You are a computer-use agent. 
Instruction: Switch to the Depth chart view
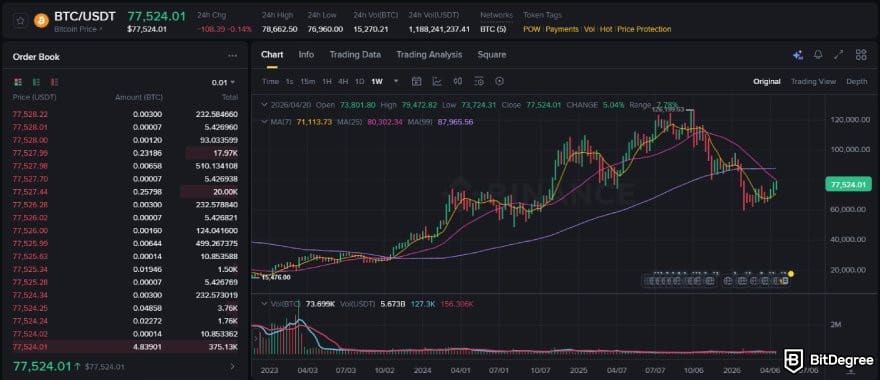tap(856, 81)
